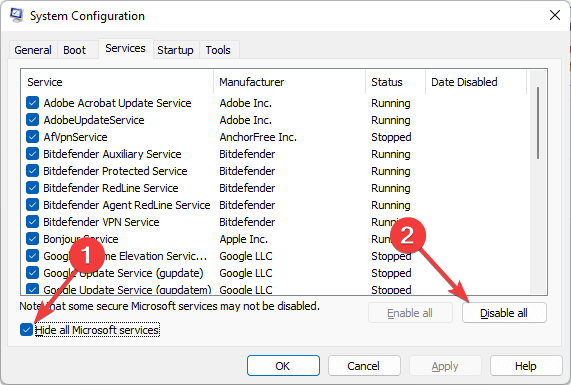571x385 pixels.
Task: Uncheck the AfVpnService checkbox
Action: click(x=32, y=137)
